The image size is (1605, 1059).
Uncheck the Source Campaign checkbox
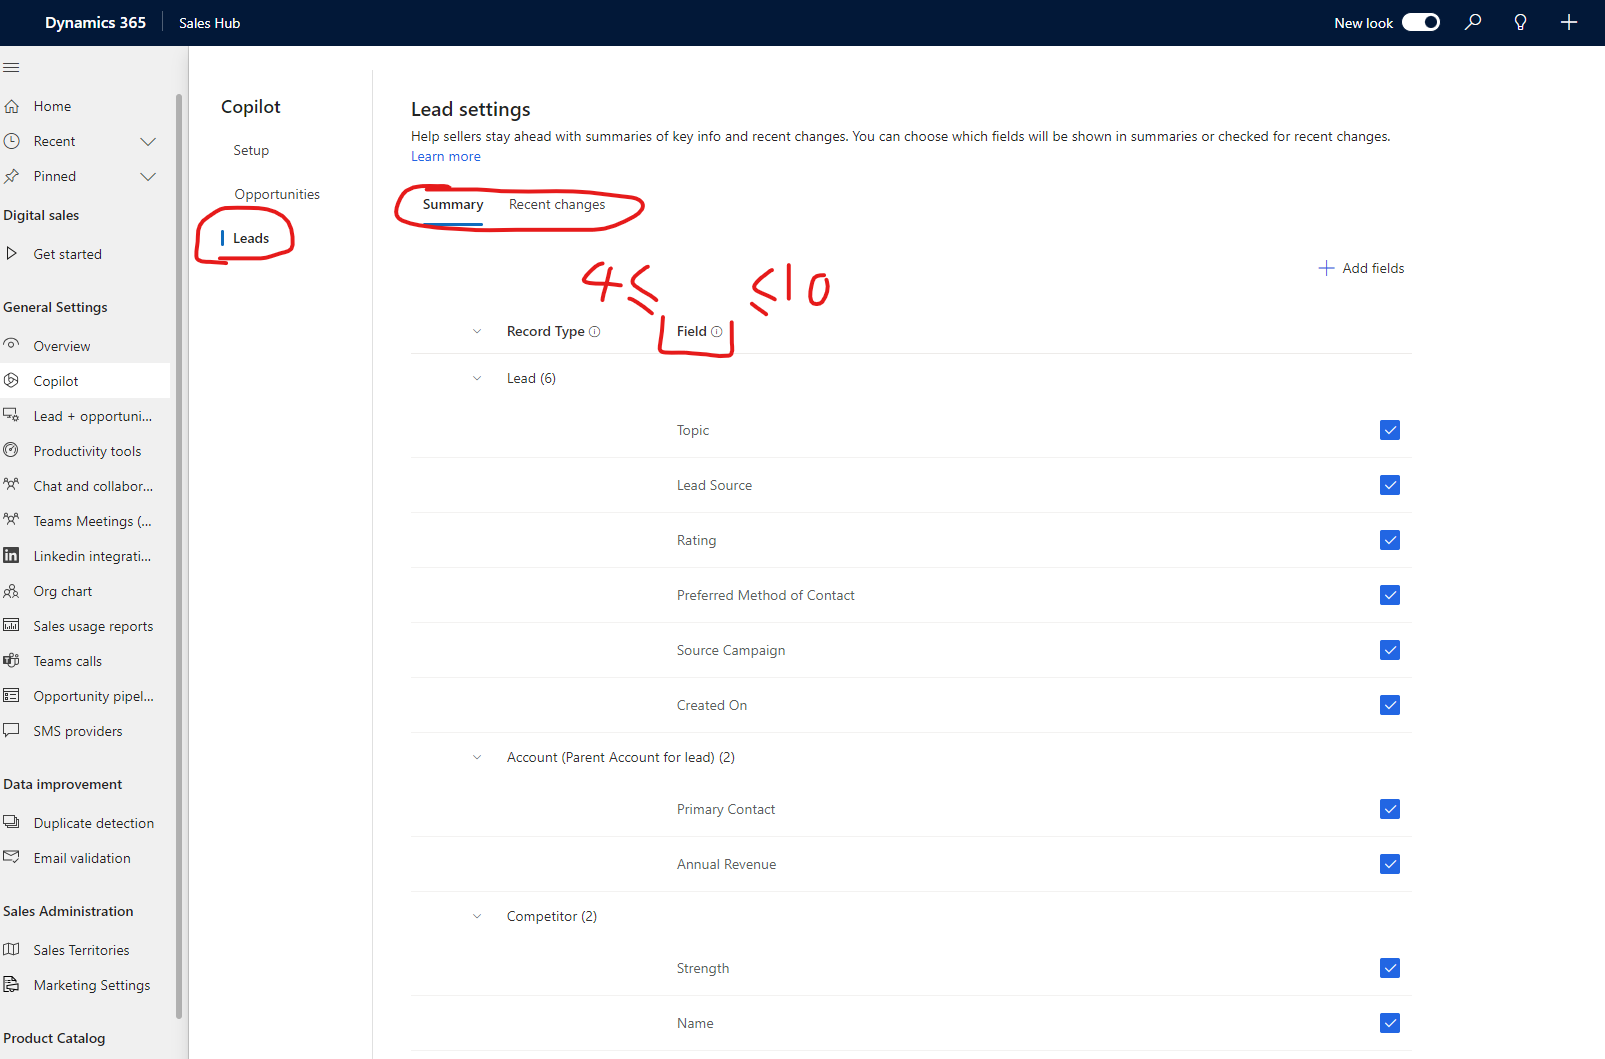point(1390,650)
